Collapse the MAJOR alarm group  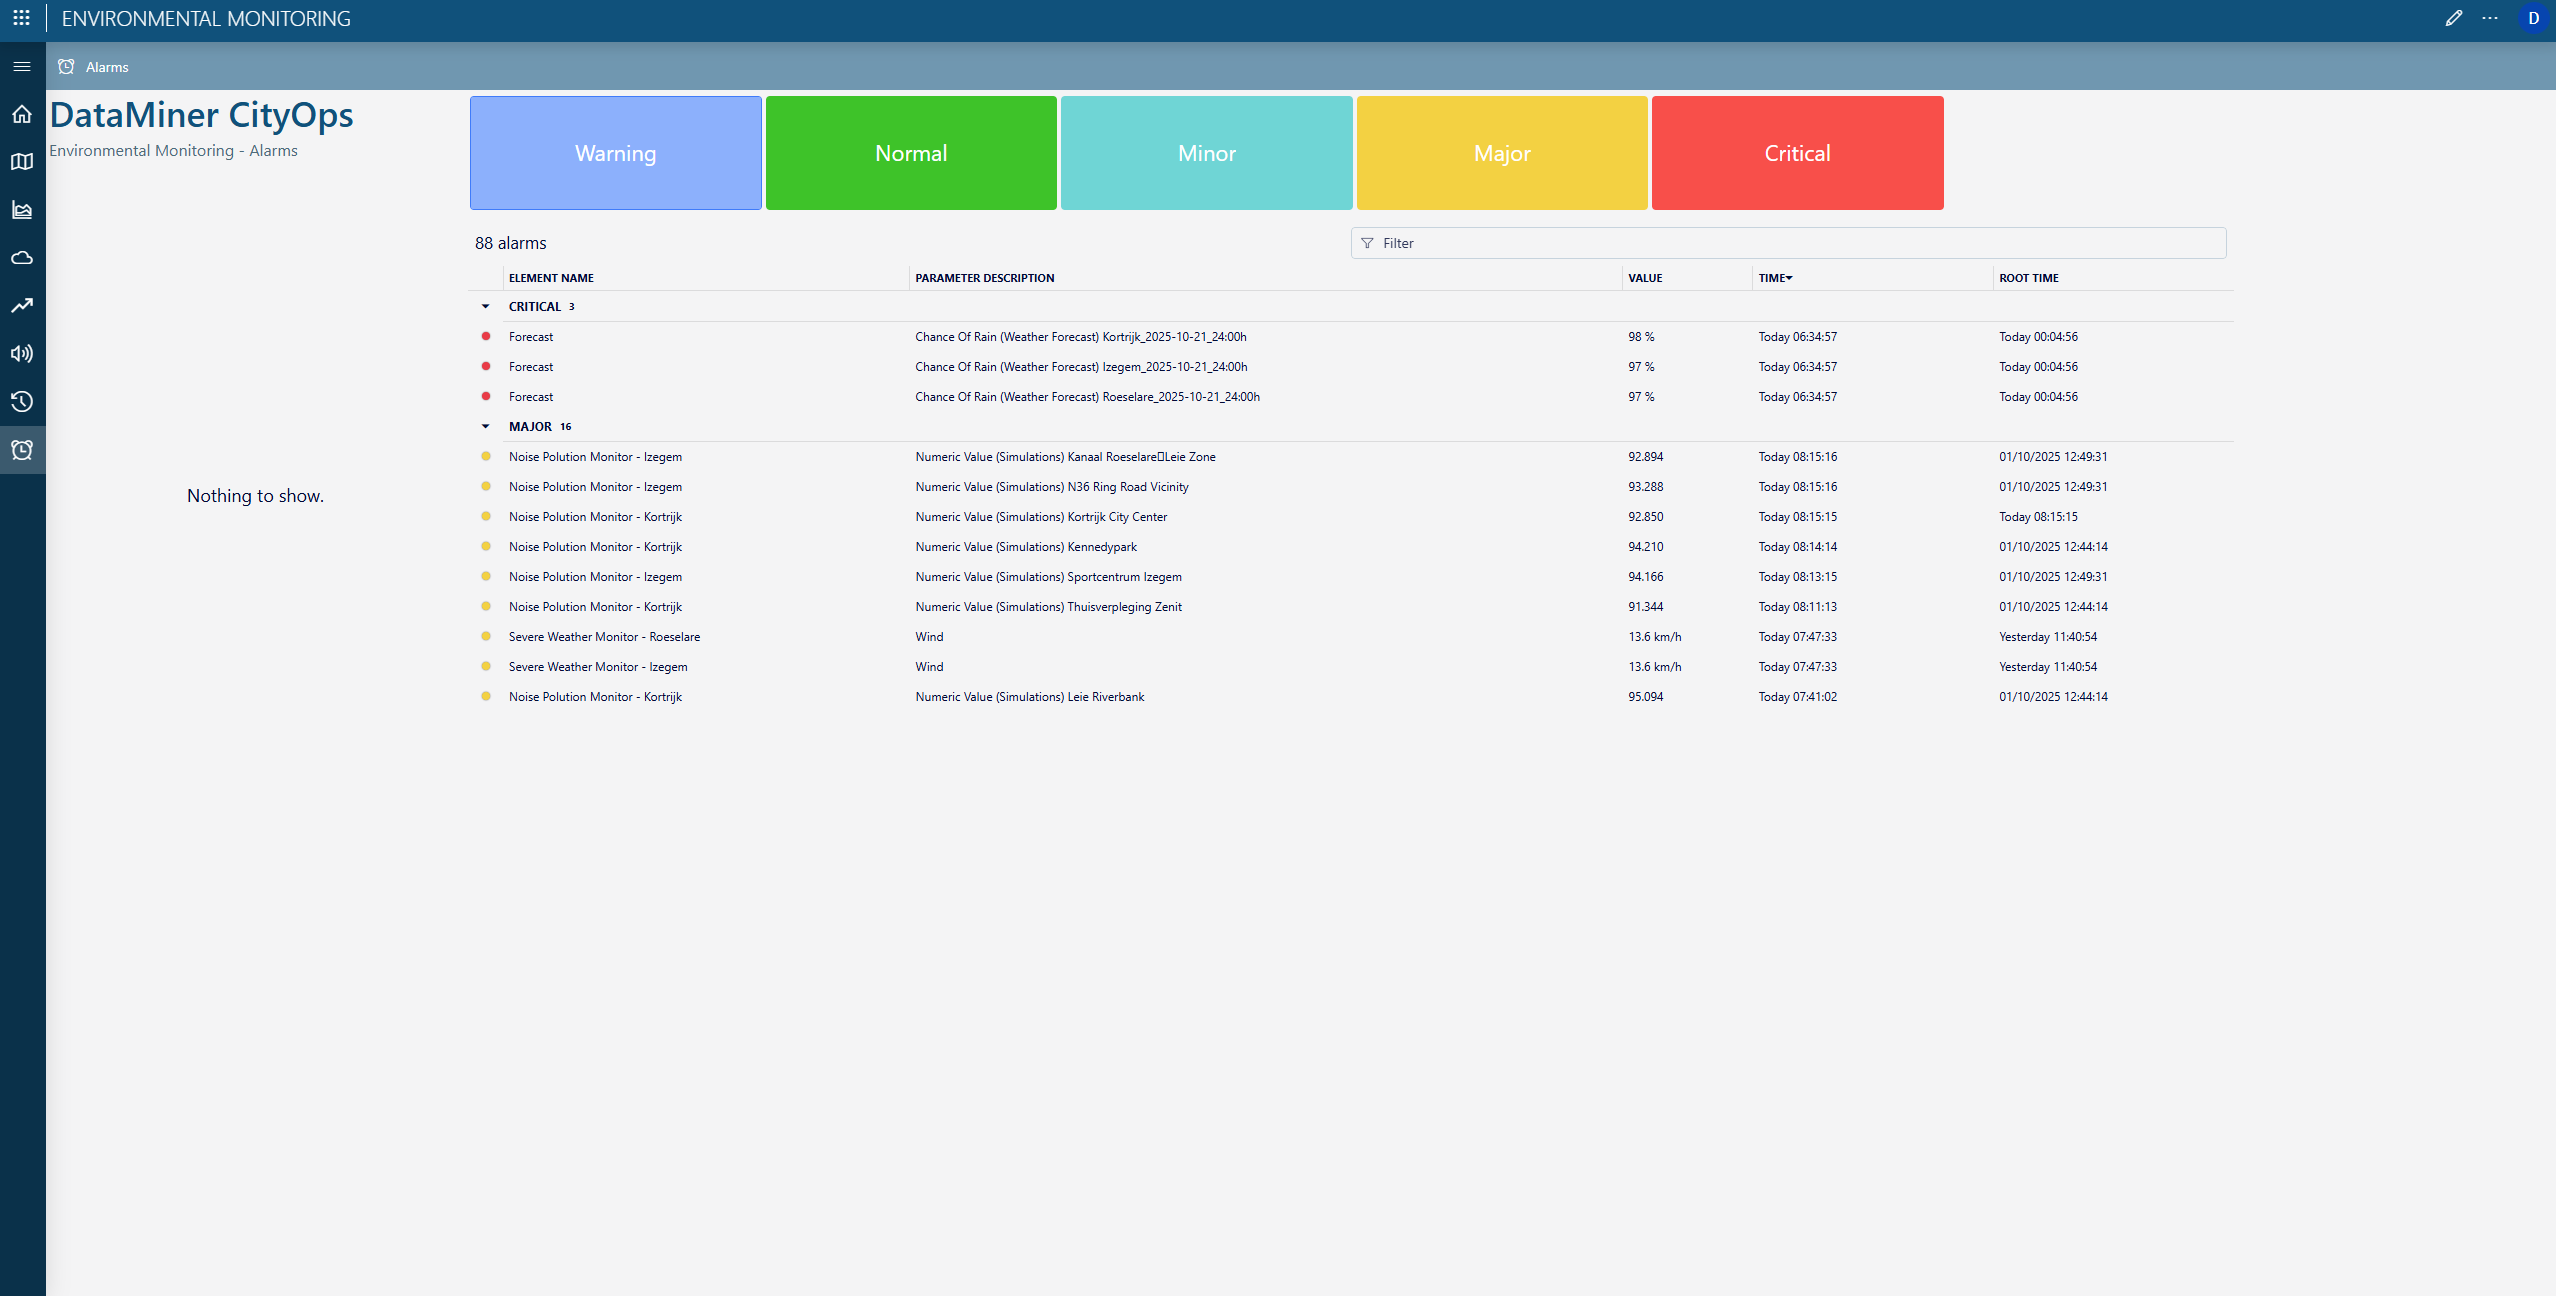pos(486,427)
